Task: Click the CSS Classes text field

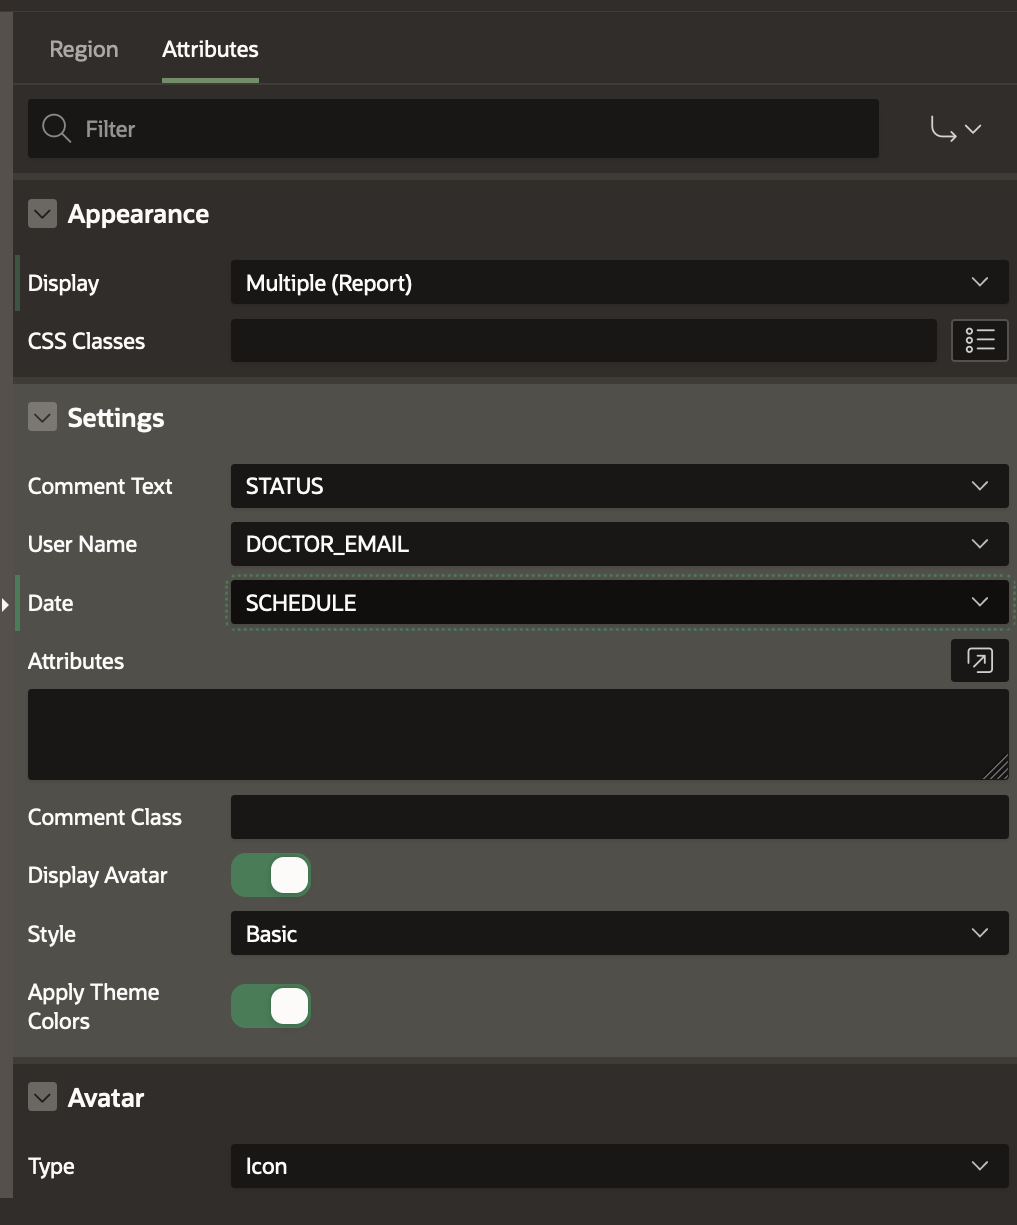Action: point(583,341)
